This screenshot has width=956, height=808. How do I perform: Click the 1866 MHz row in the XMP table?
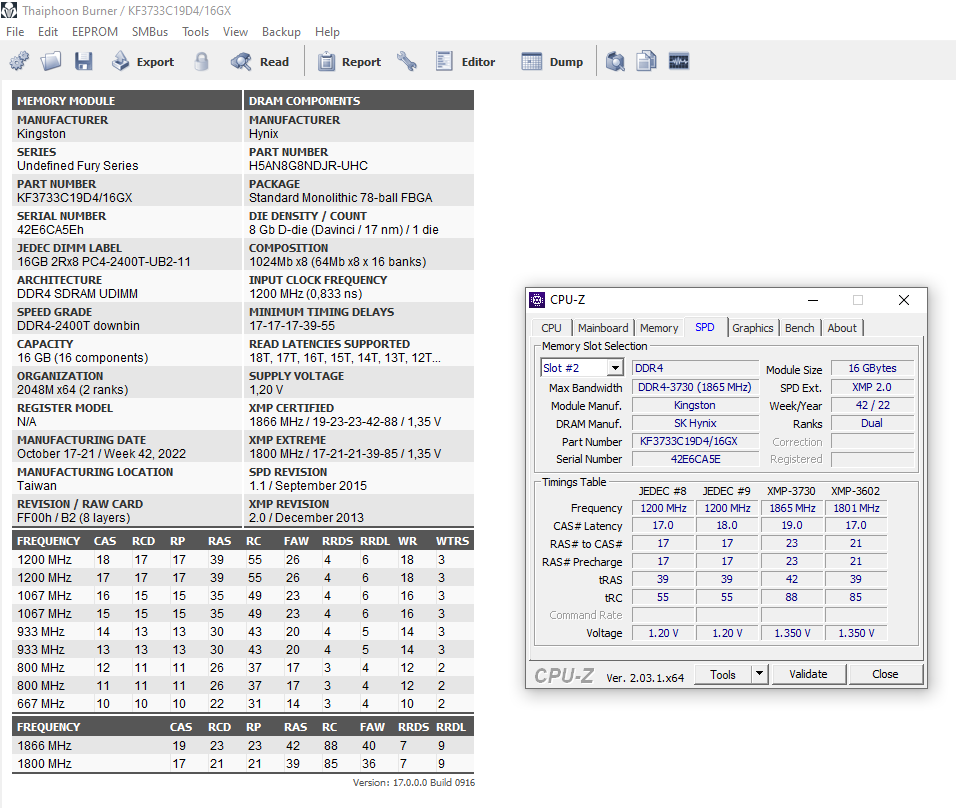coord(243,746)
